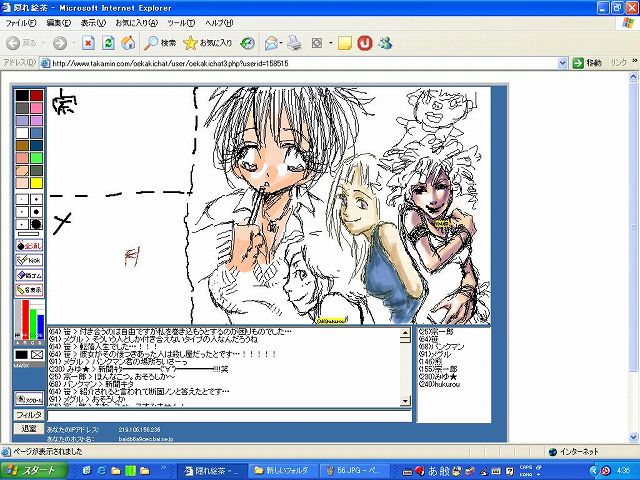Select the Nok checkmark tool
The image size is (640, 480).
(29, 260)
